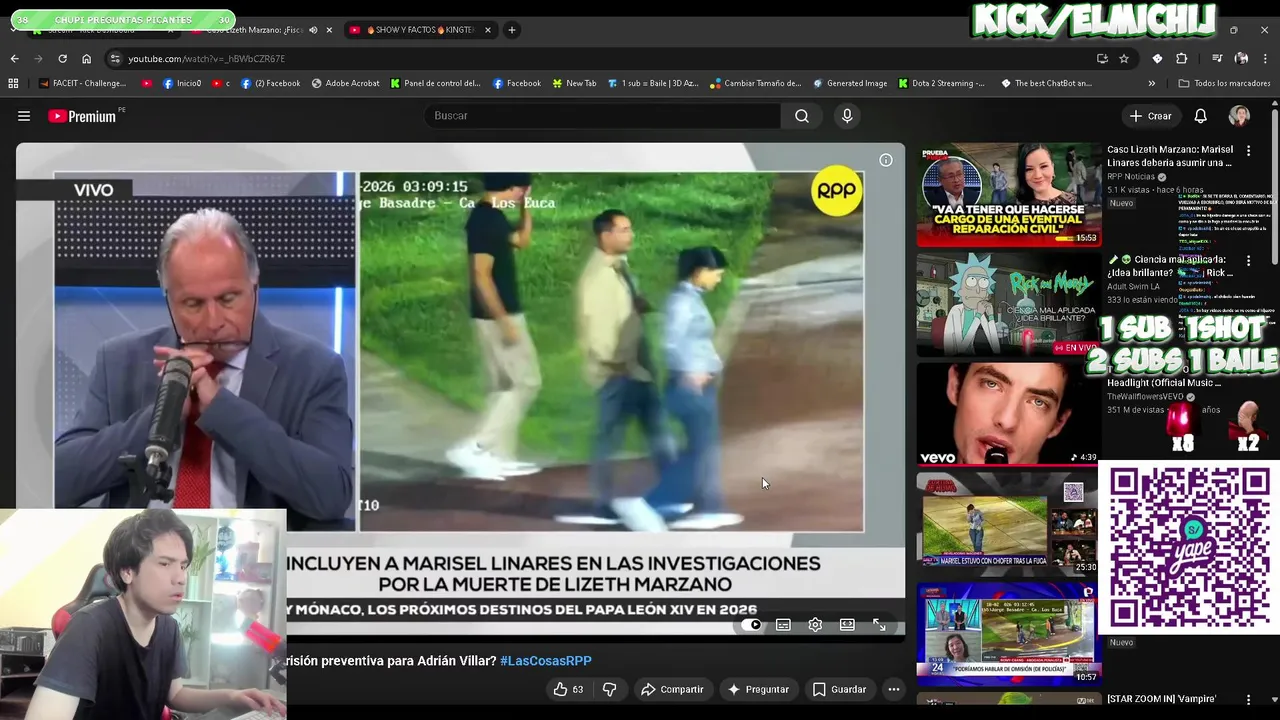Open New Tab bookmark
Screen dimensions: 1280x720
tap(573, 83)
